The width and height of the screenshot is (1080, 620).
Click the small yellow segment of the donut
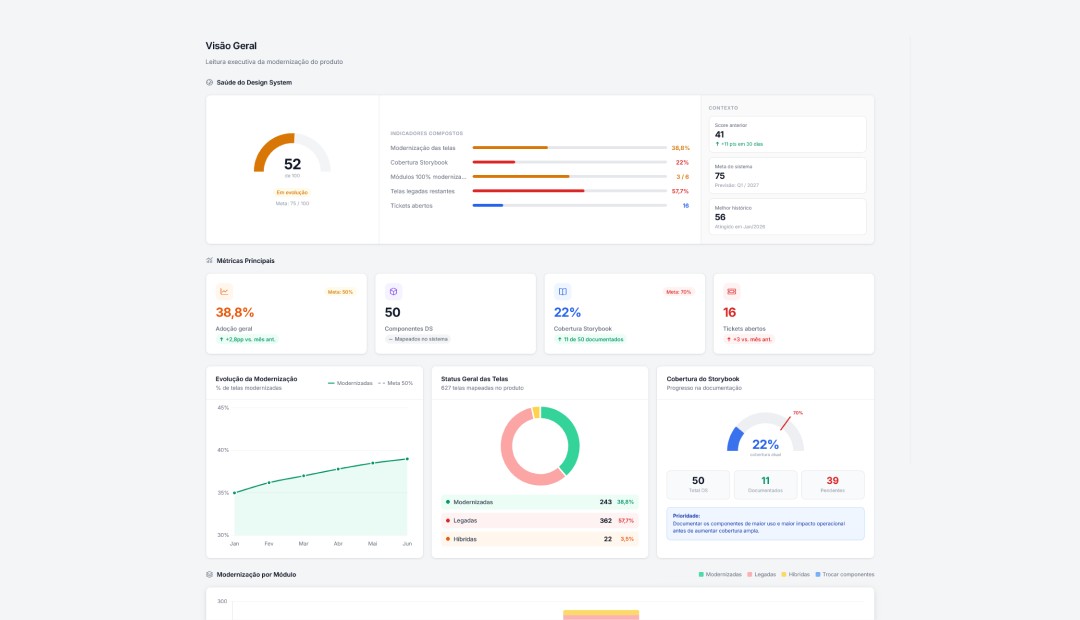(536, 412)
